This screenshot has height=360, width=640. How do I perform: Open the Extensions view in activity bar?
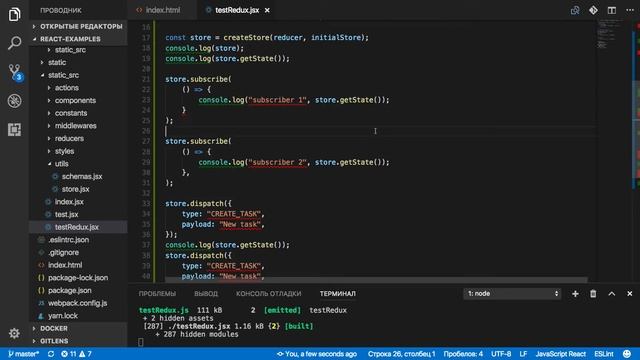(x=14, y=129)
